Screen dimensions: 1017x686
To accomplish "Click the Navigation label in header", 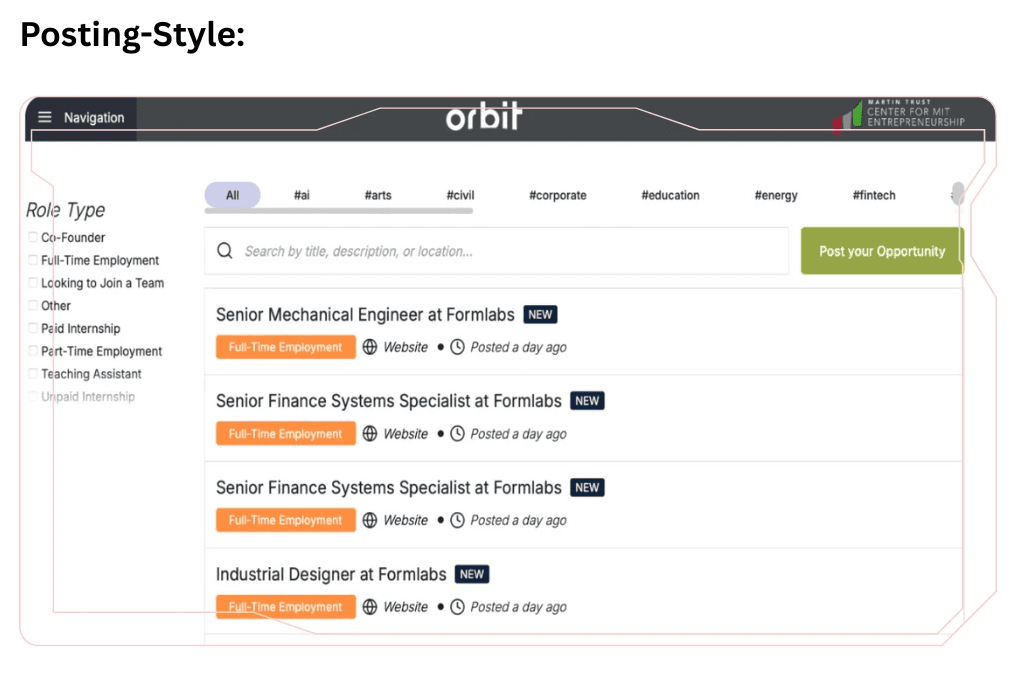I will coord(94,117).
